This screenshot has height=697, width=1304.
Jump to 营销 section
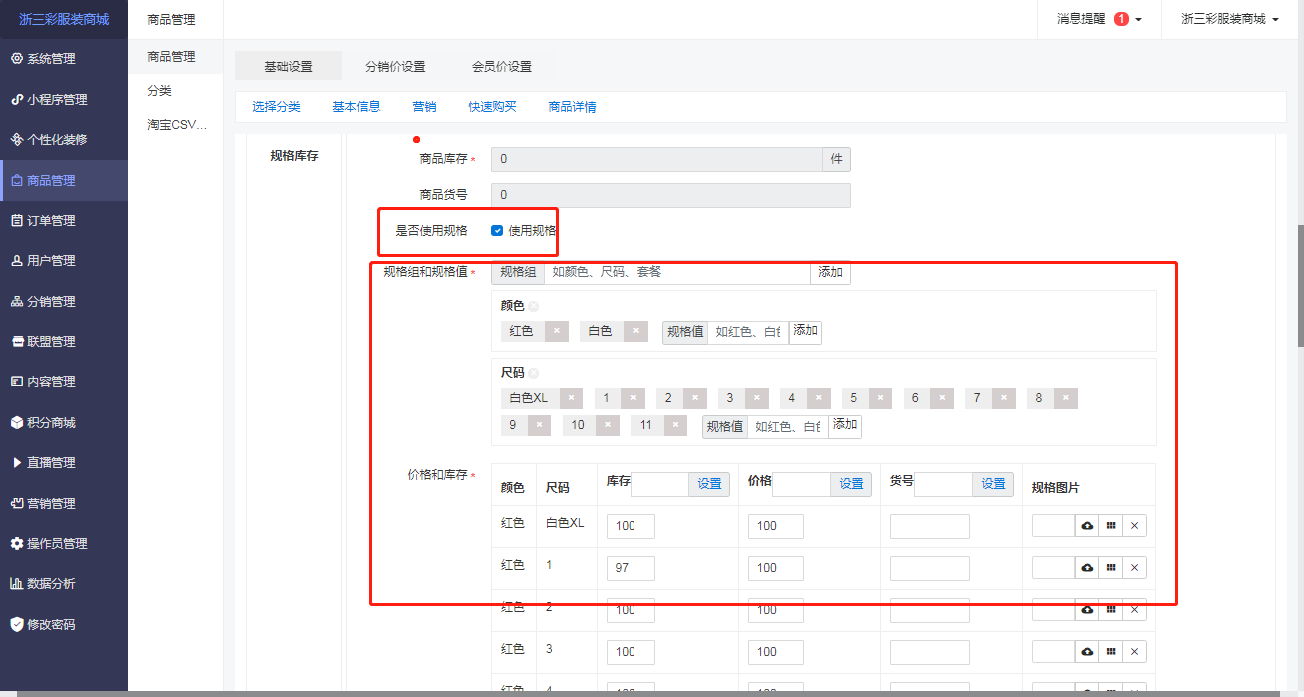[x=424, y=107]
